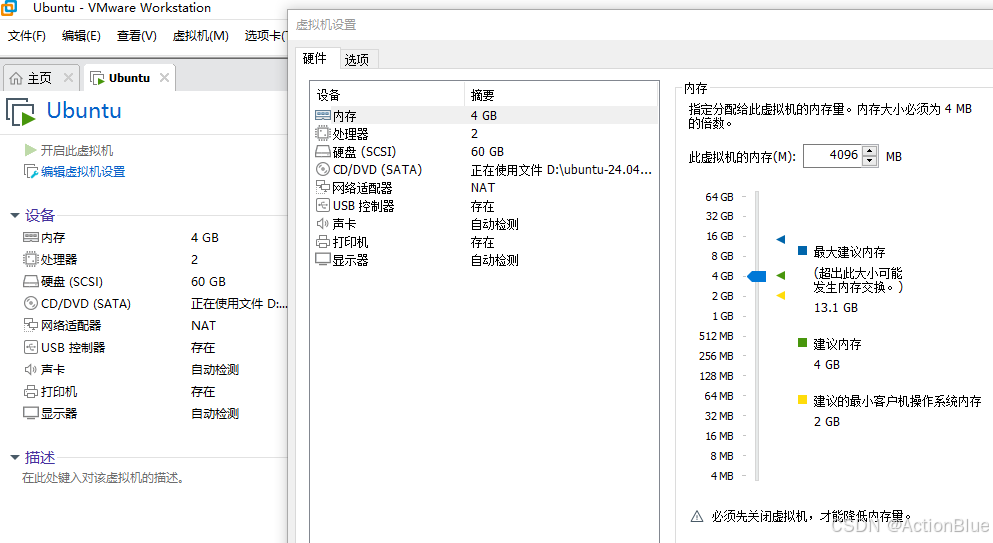This screenshot has height=543, width=993.
Task: Click the 60 GB summary in settings hardware list
Action: pos(487,151)
